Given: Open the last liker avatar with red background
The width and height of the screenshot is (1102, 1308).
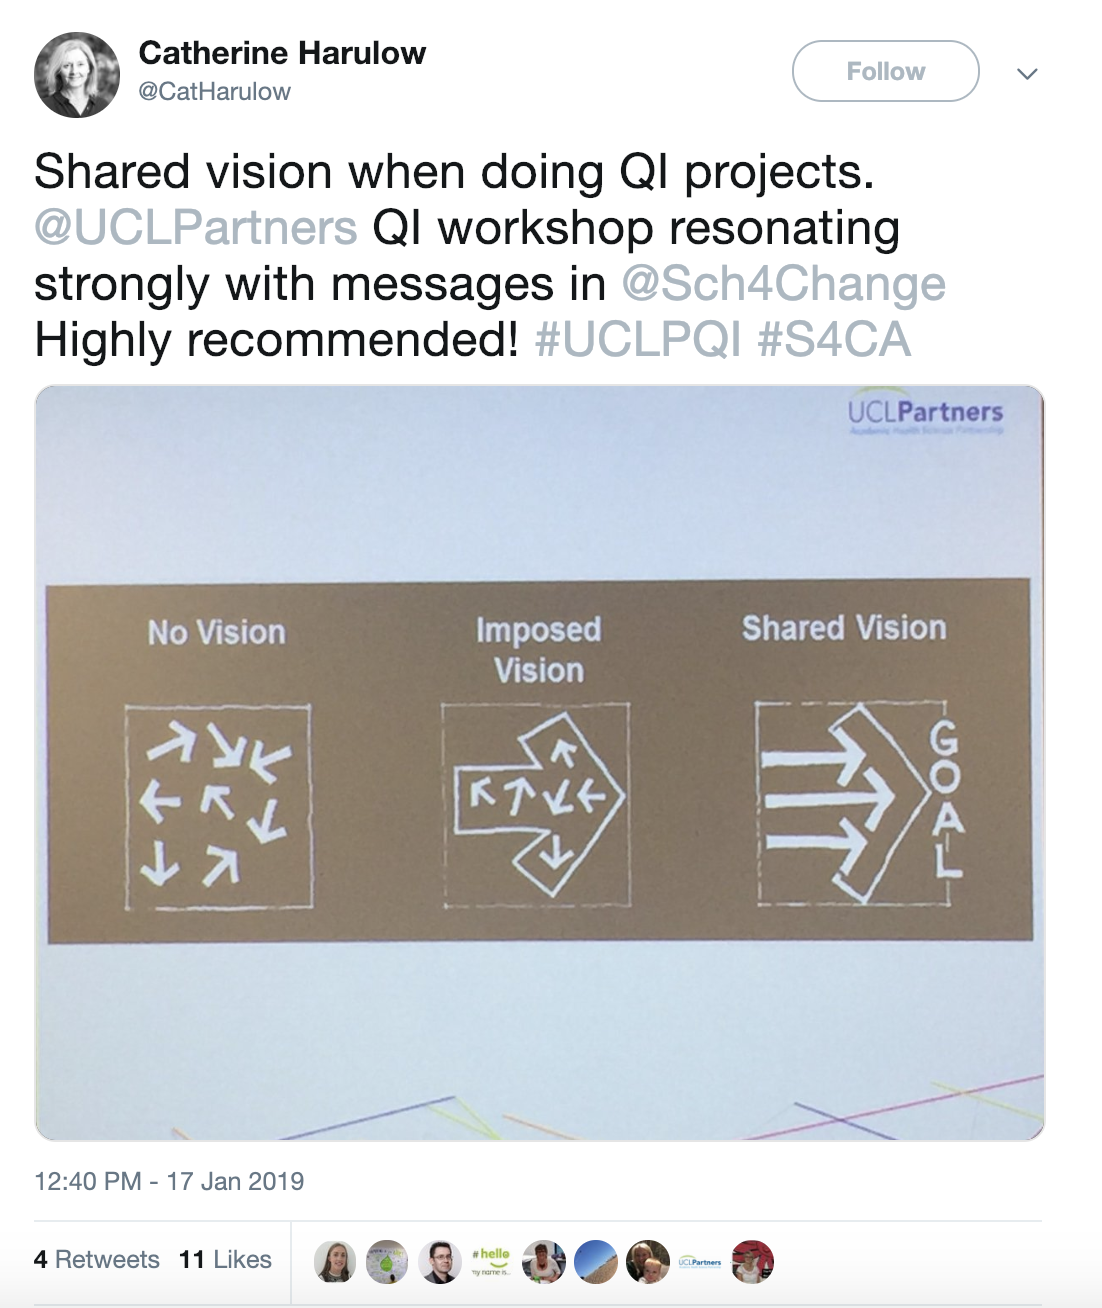Looking at the screenshot, I should click(x=752, y=1261).
